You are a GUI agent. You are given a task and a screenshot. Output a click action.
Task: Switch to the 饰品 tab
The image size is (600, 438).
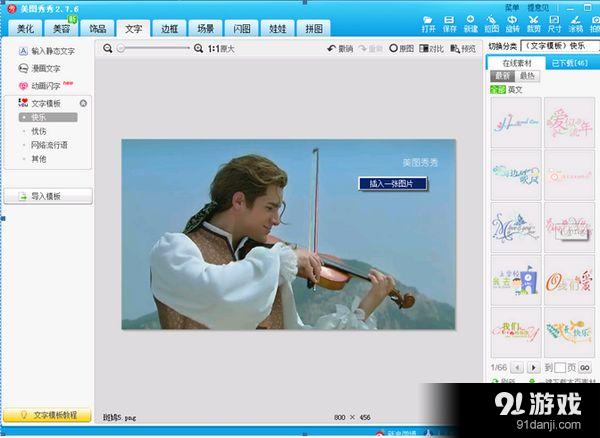coord(98,28)
